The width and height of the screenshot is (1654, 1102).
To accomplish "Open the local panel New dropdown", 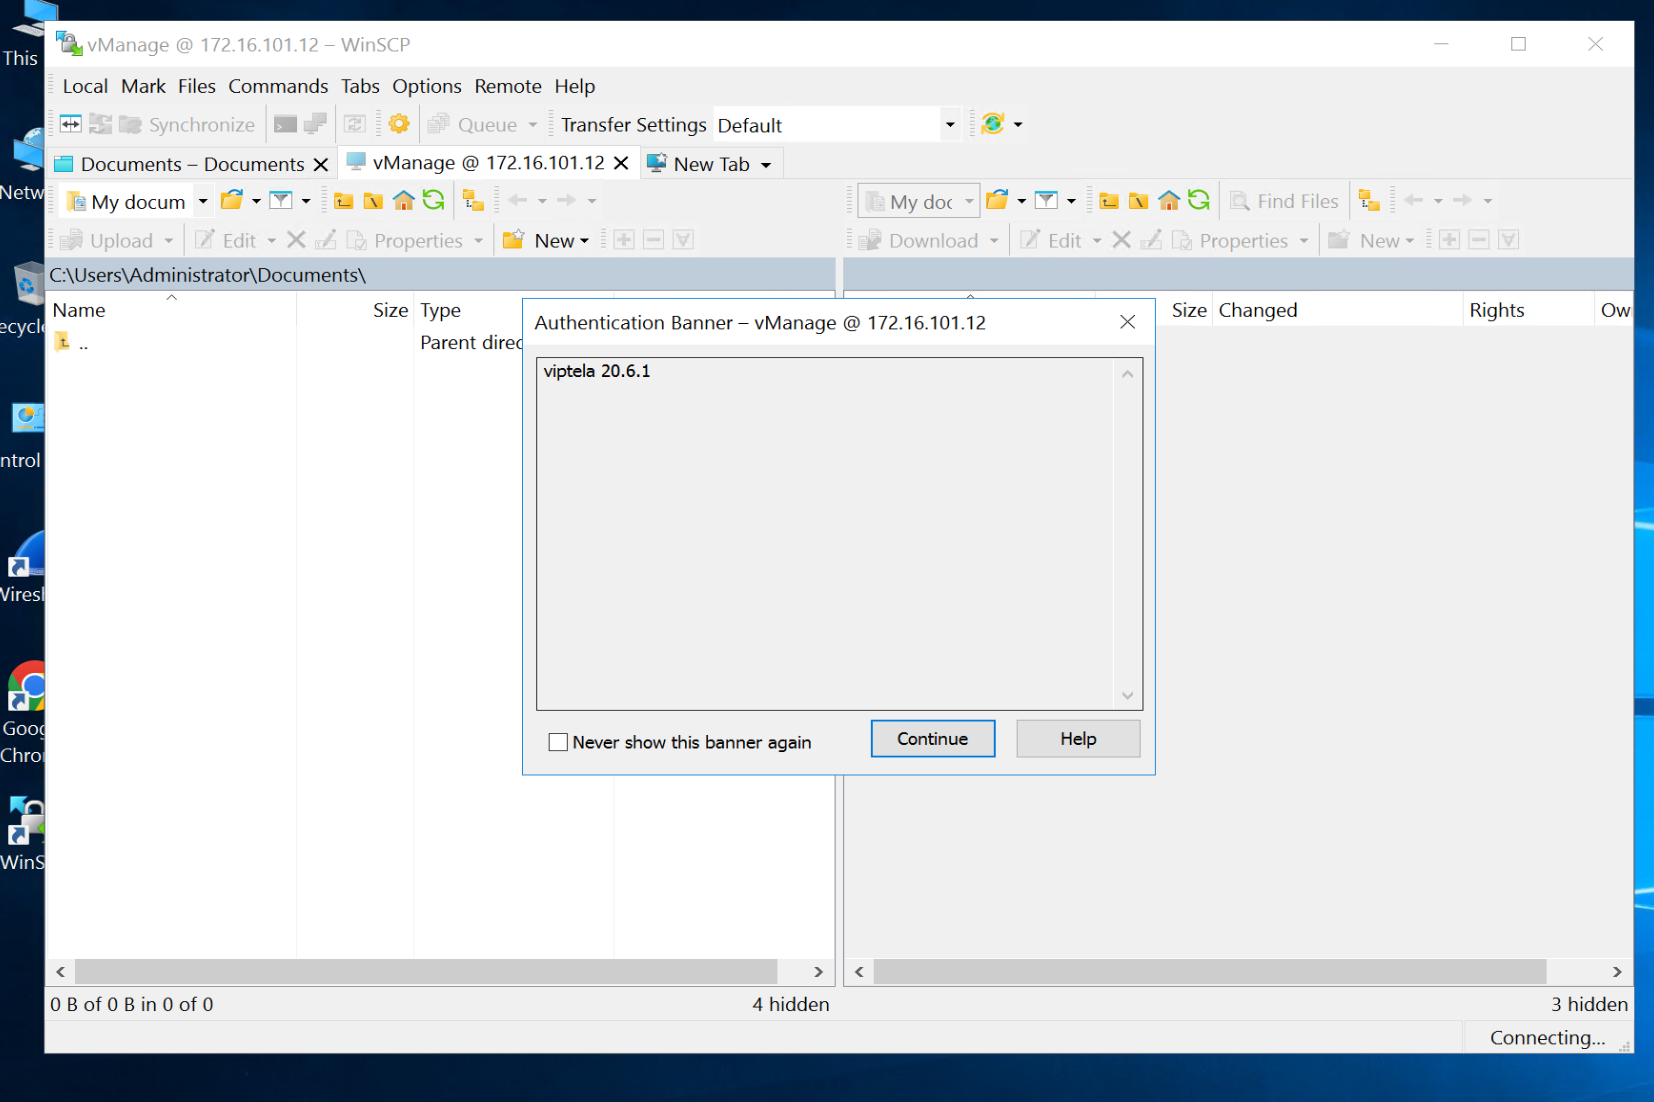I will [560, 241].
